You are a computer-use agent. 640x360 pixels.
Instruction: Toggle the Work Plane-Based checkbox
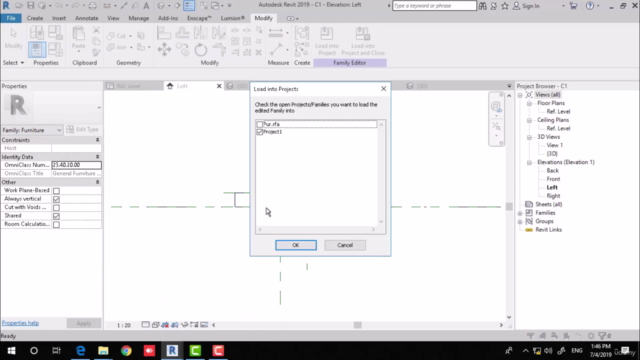pyautogui.click(x=56, y=191)
